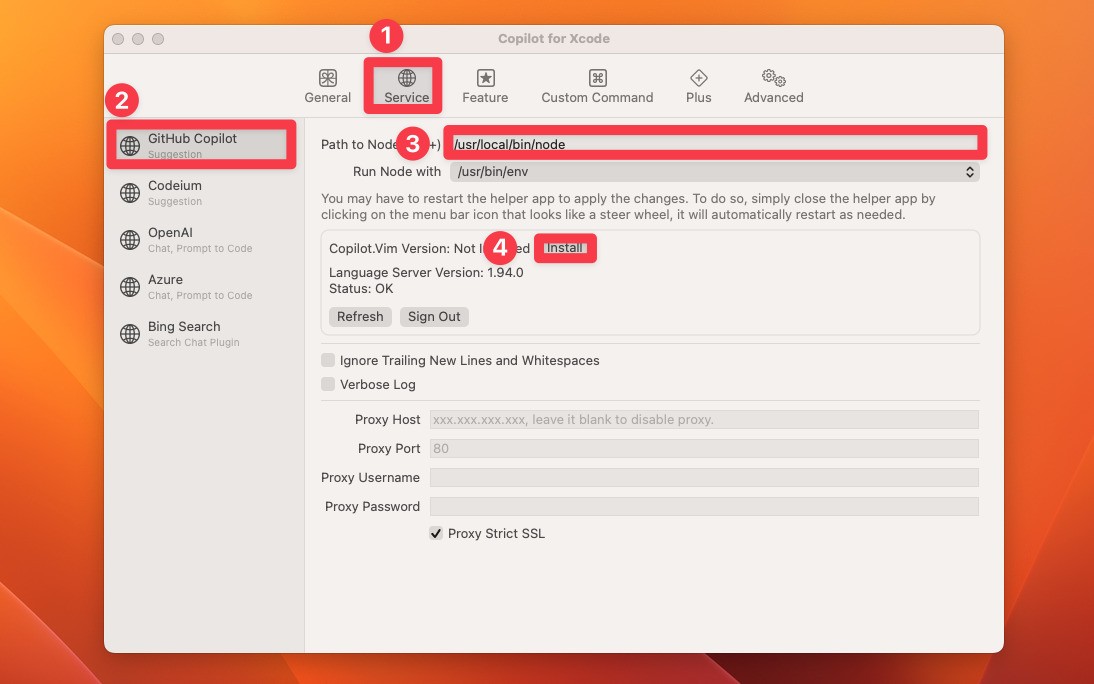Screen dimensions: 1094x684
Task: Refresh the Copilot connection status
Action: 360,316
